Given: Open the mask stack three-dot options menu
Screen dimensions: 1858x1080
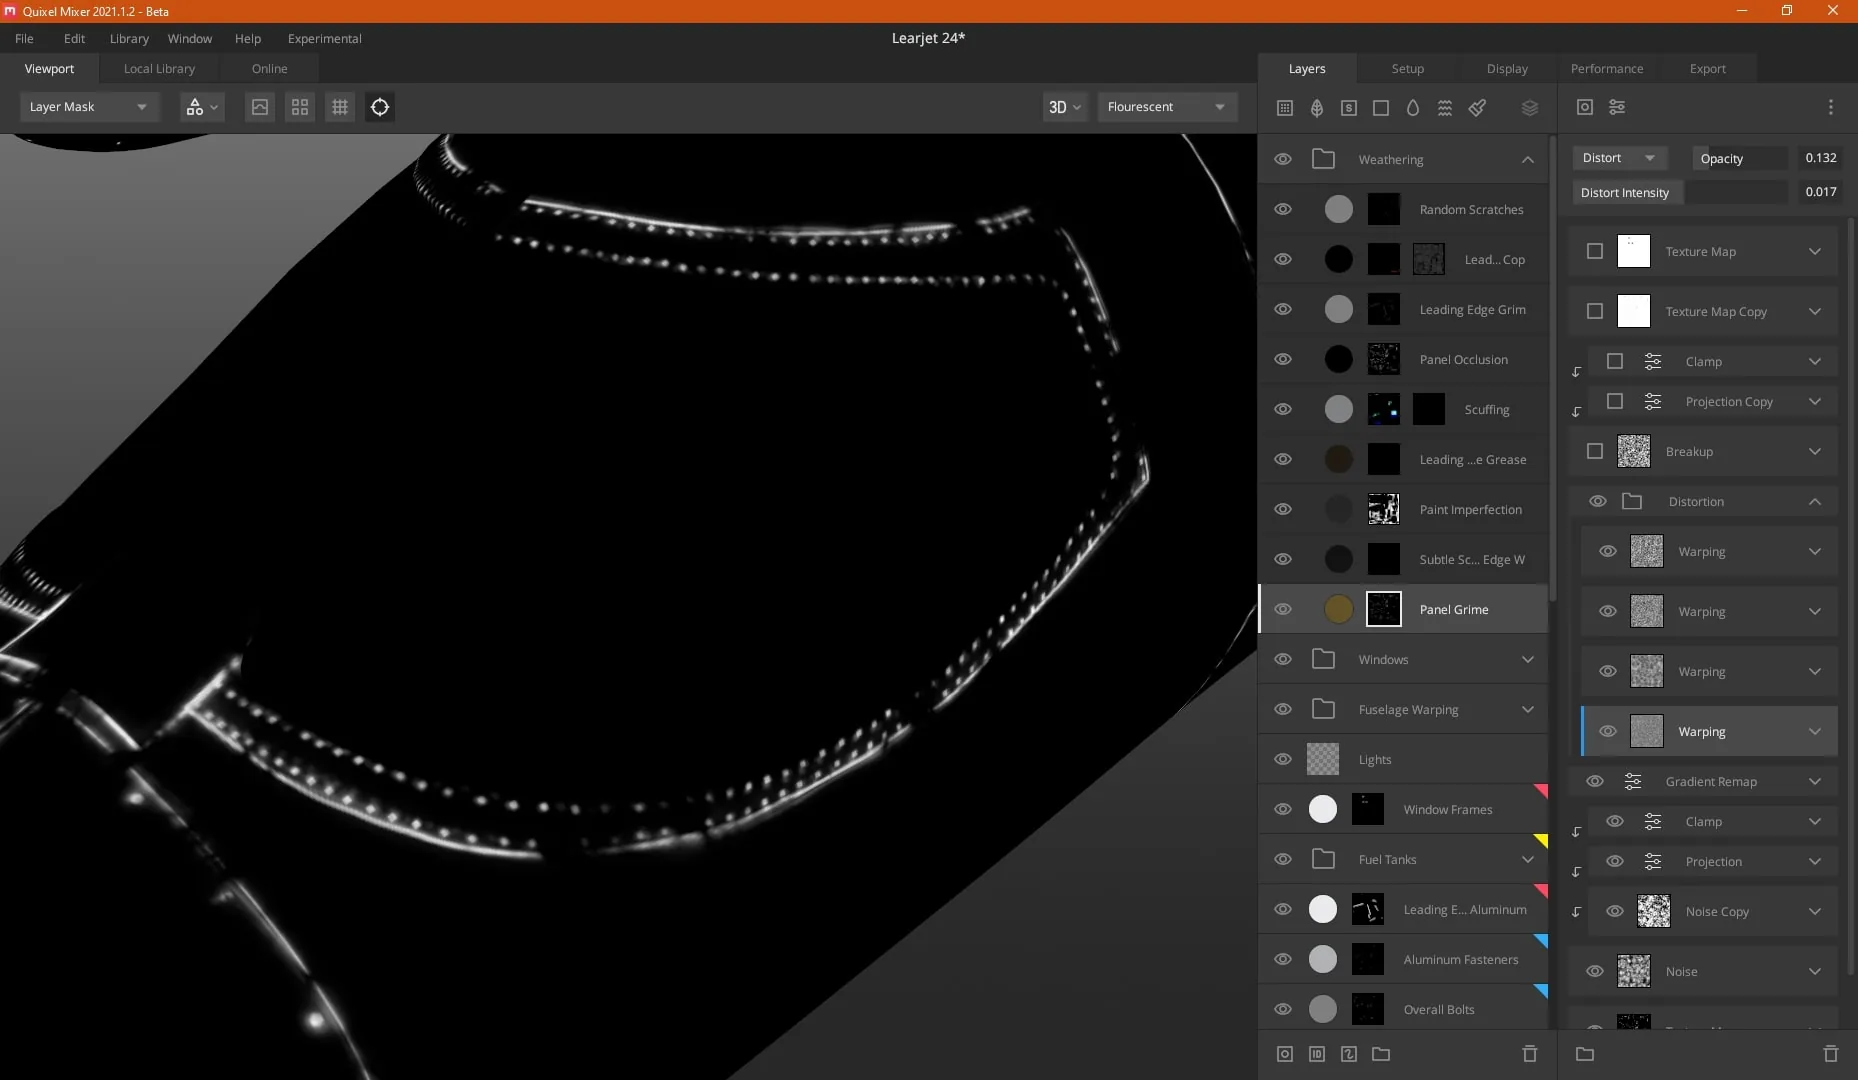Looking at the screenshot, I should 1830,107.
